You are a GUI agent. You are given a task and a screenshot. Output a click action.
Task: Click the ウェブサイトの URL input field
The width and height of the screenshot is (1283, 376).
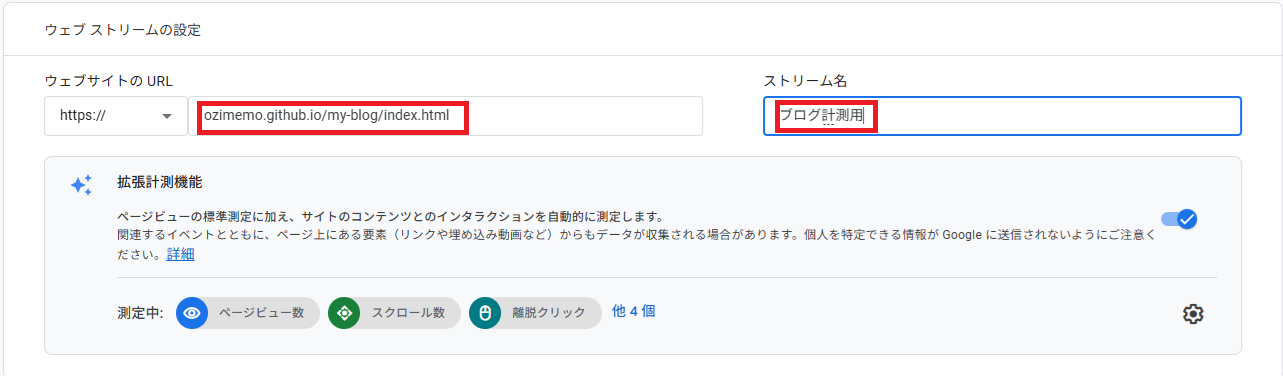click(x=446, y=116)
